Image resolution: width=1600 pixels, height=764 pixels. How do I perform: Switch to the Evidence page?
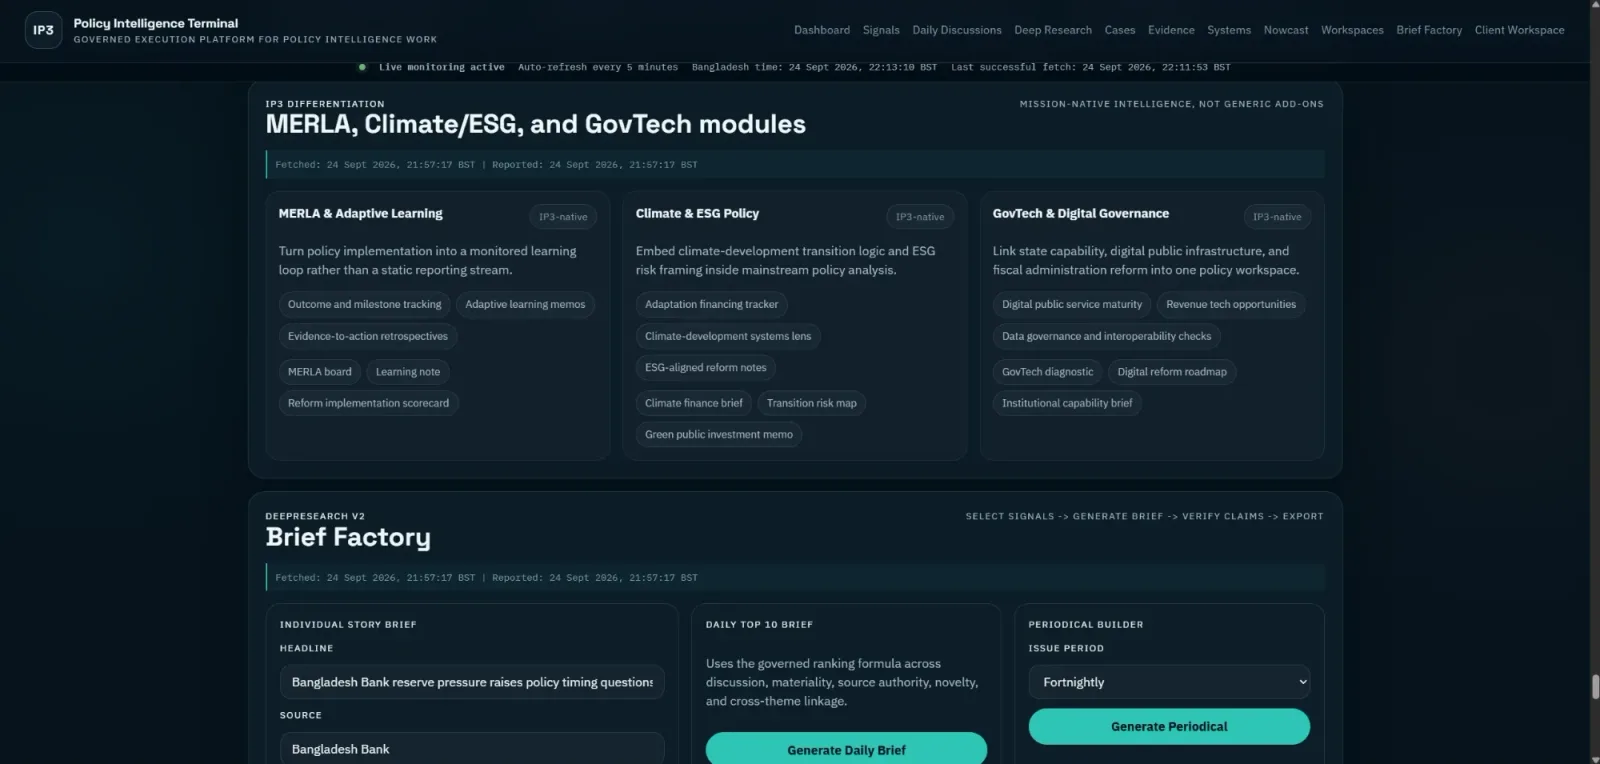click(1171, 30)
